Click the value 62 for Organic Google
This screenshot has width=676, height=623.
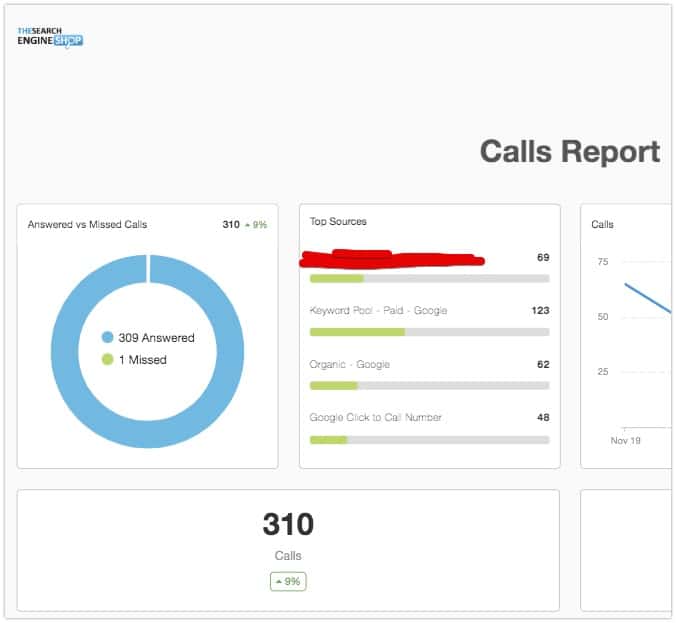coord(543,364)
